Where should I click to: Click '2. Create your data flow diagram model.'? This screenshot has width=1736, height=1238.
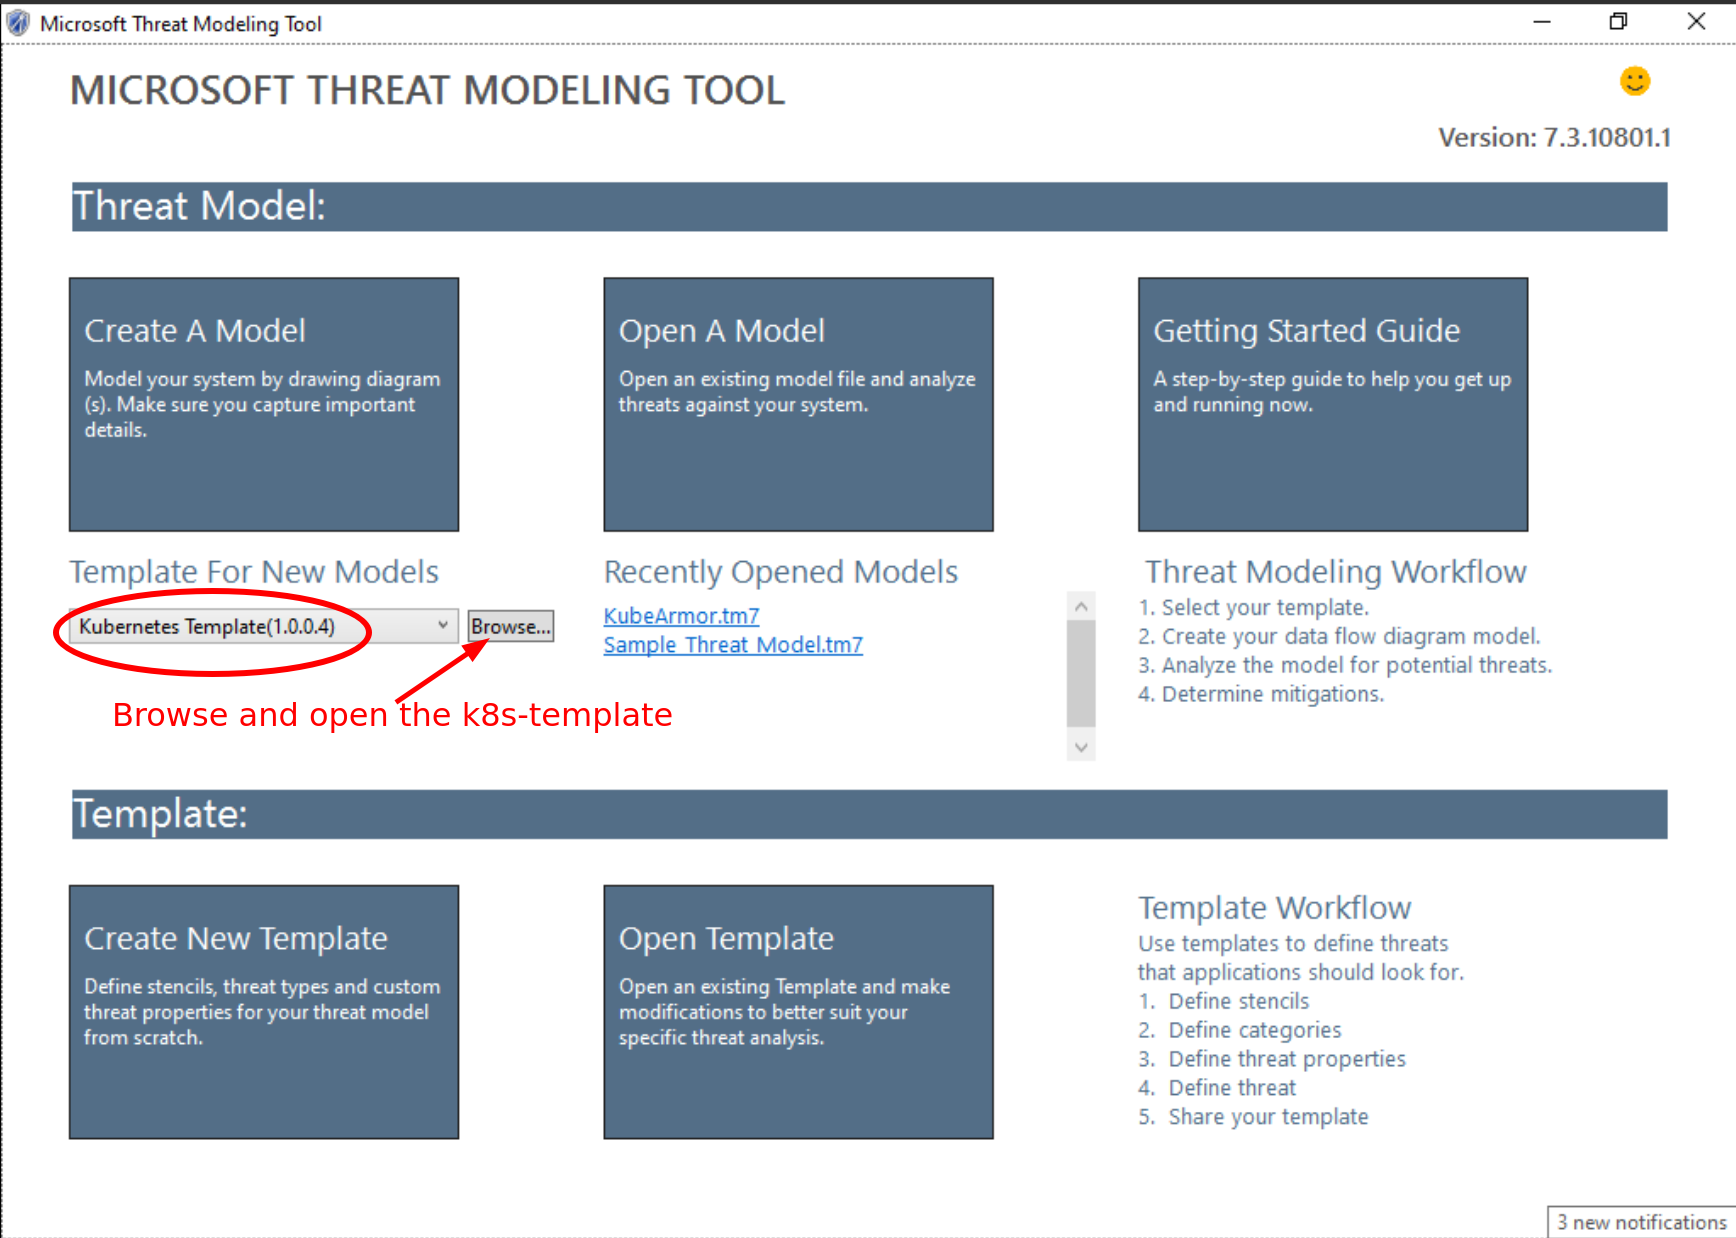click(x=1339, y=636)
